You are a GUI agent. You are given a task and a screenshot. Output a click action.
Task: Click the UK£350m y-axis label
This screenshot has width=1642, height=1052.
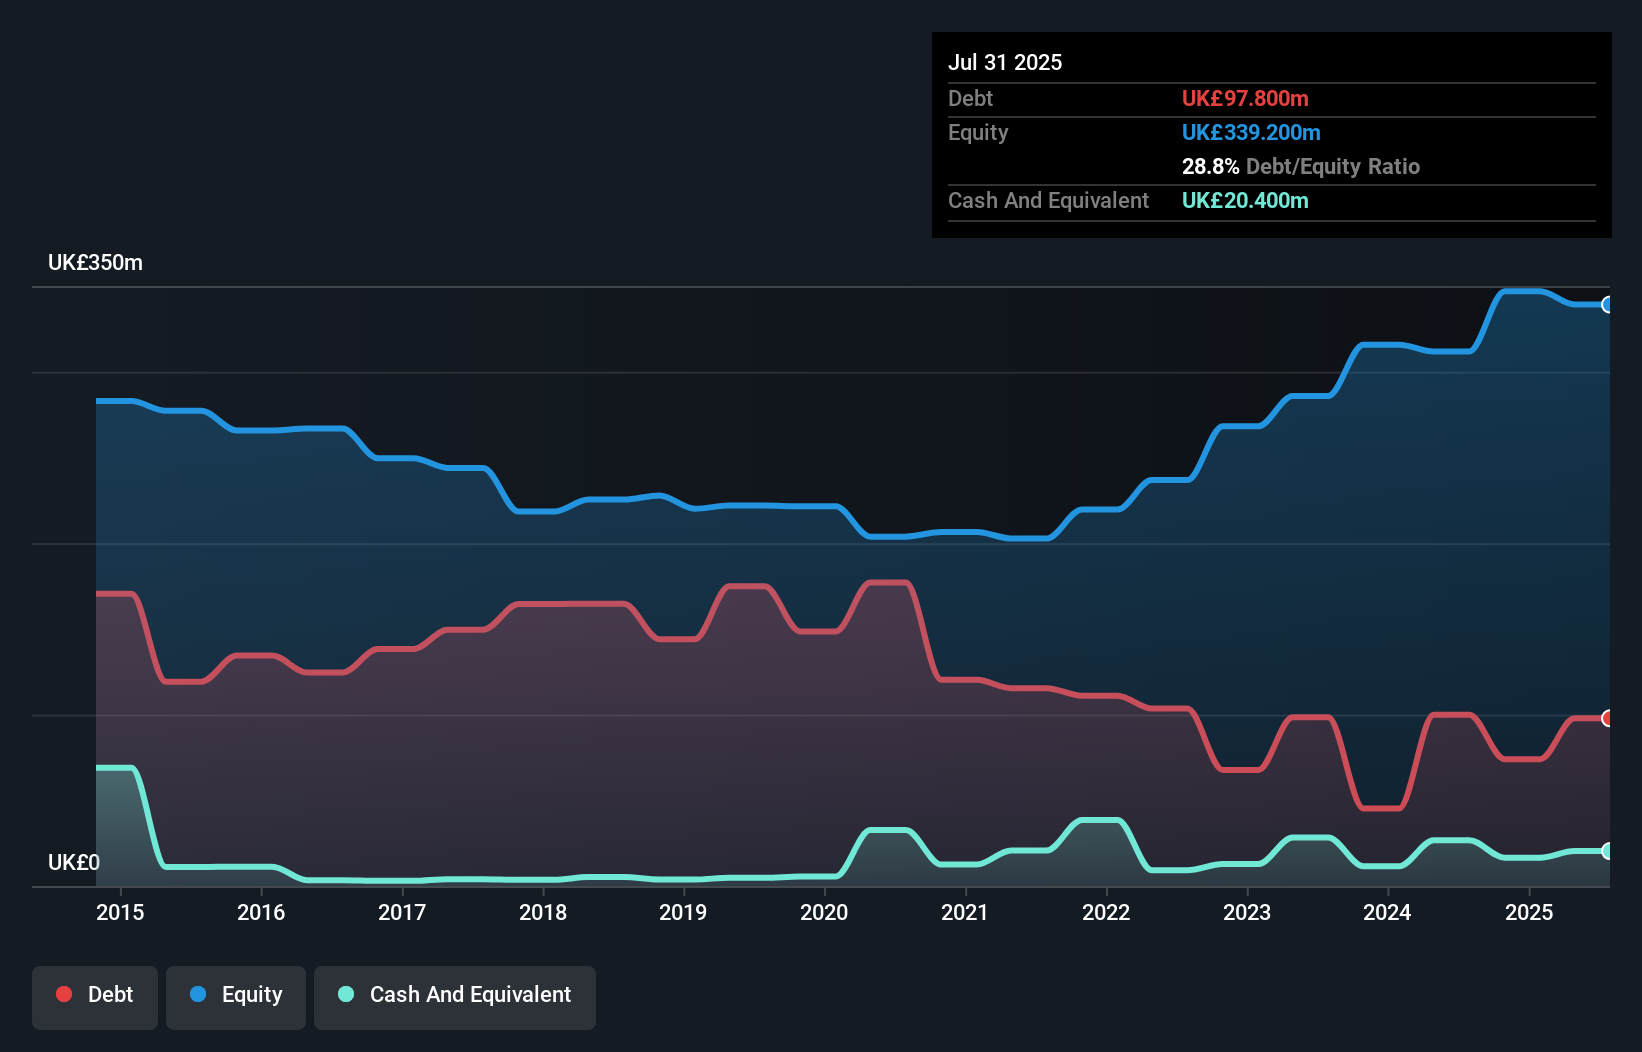[95, 263]
